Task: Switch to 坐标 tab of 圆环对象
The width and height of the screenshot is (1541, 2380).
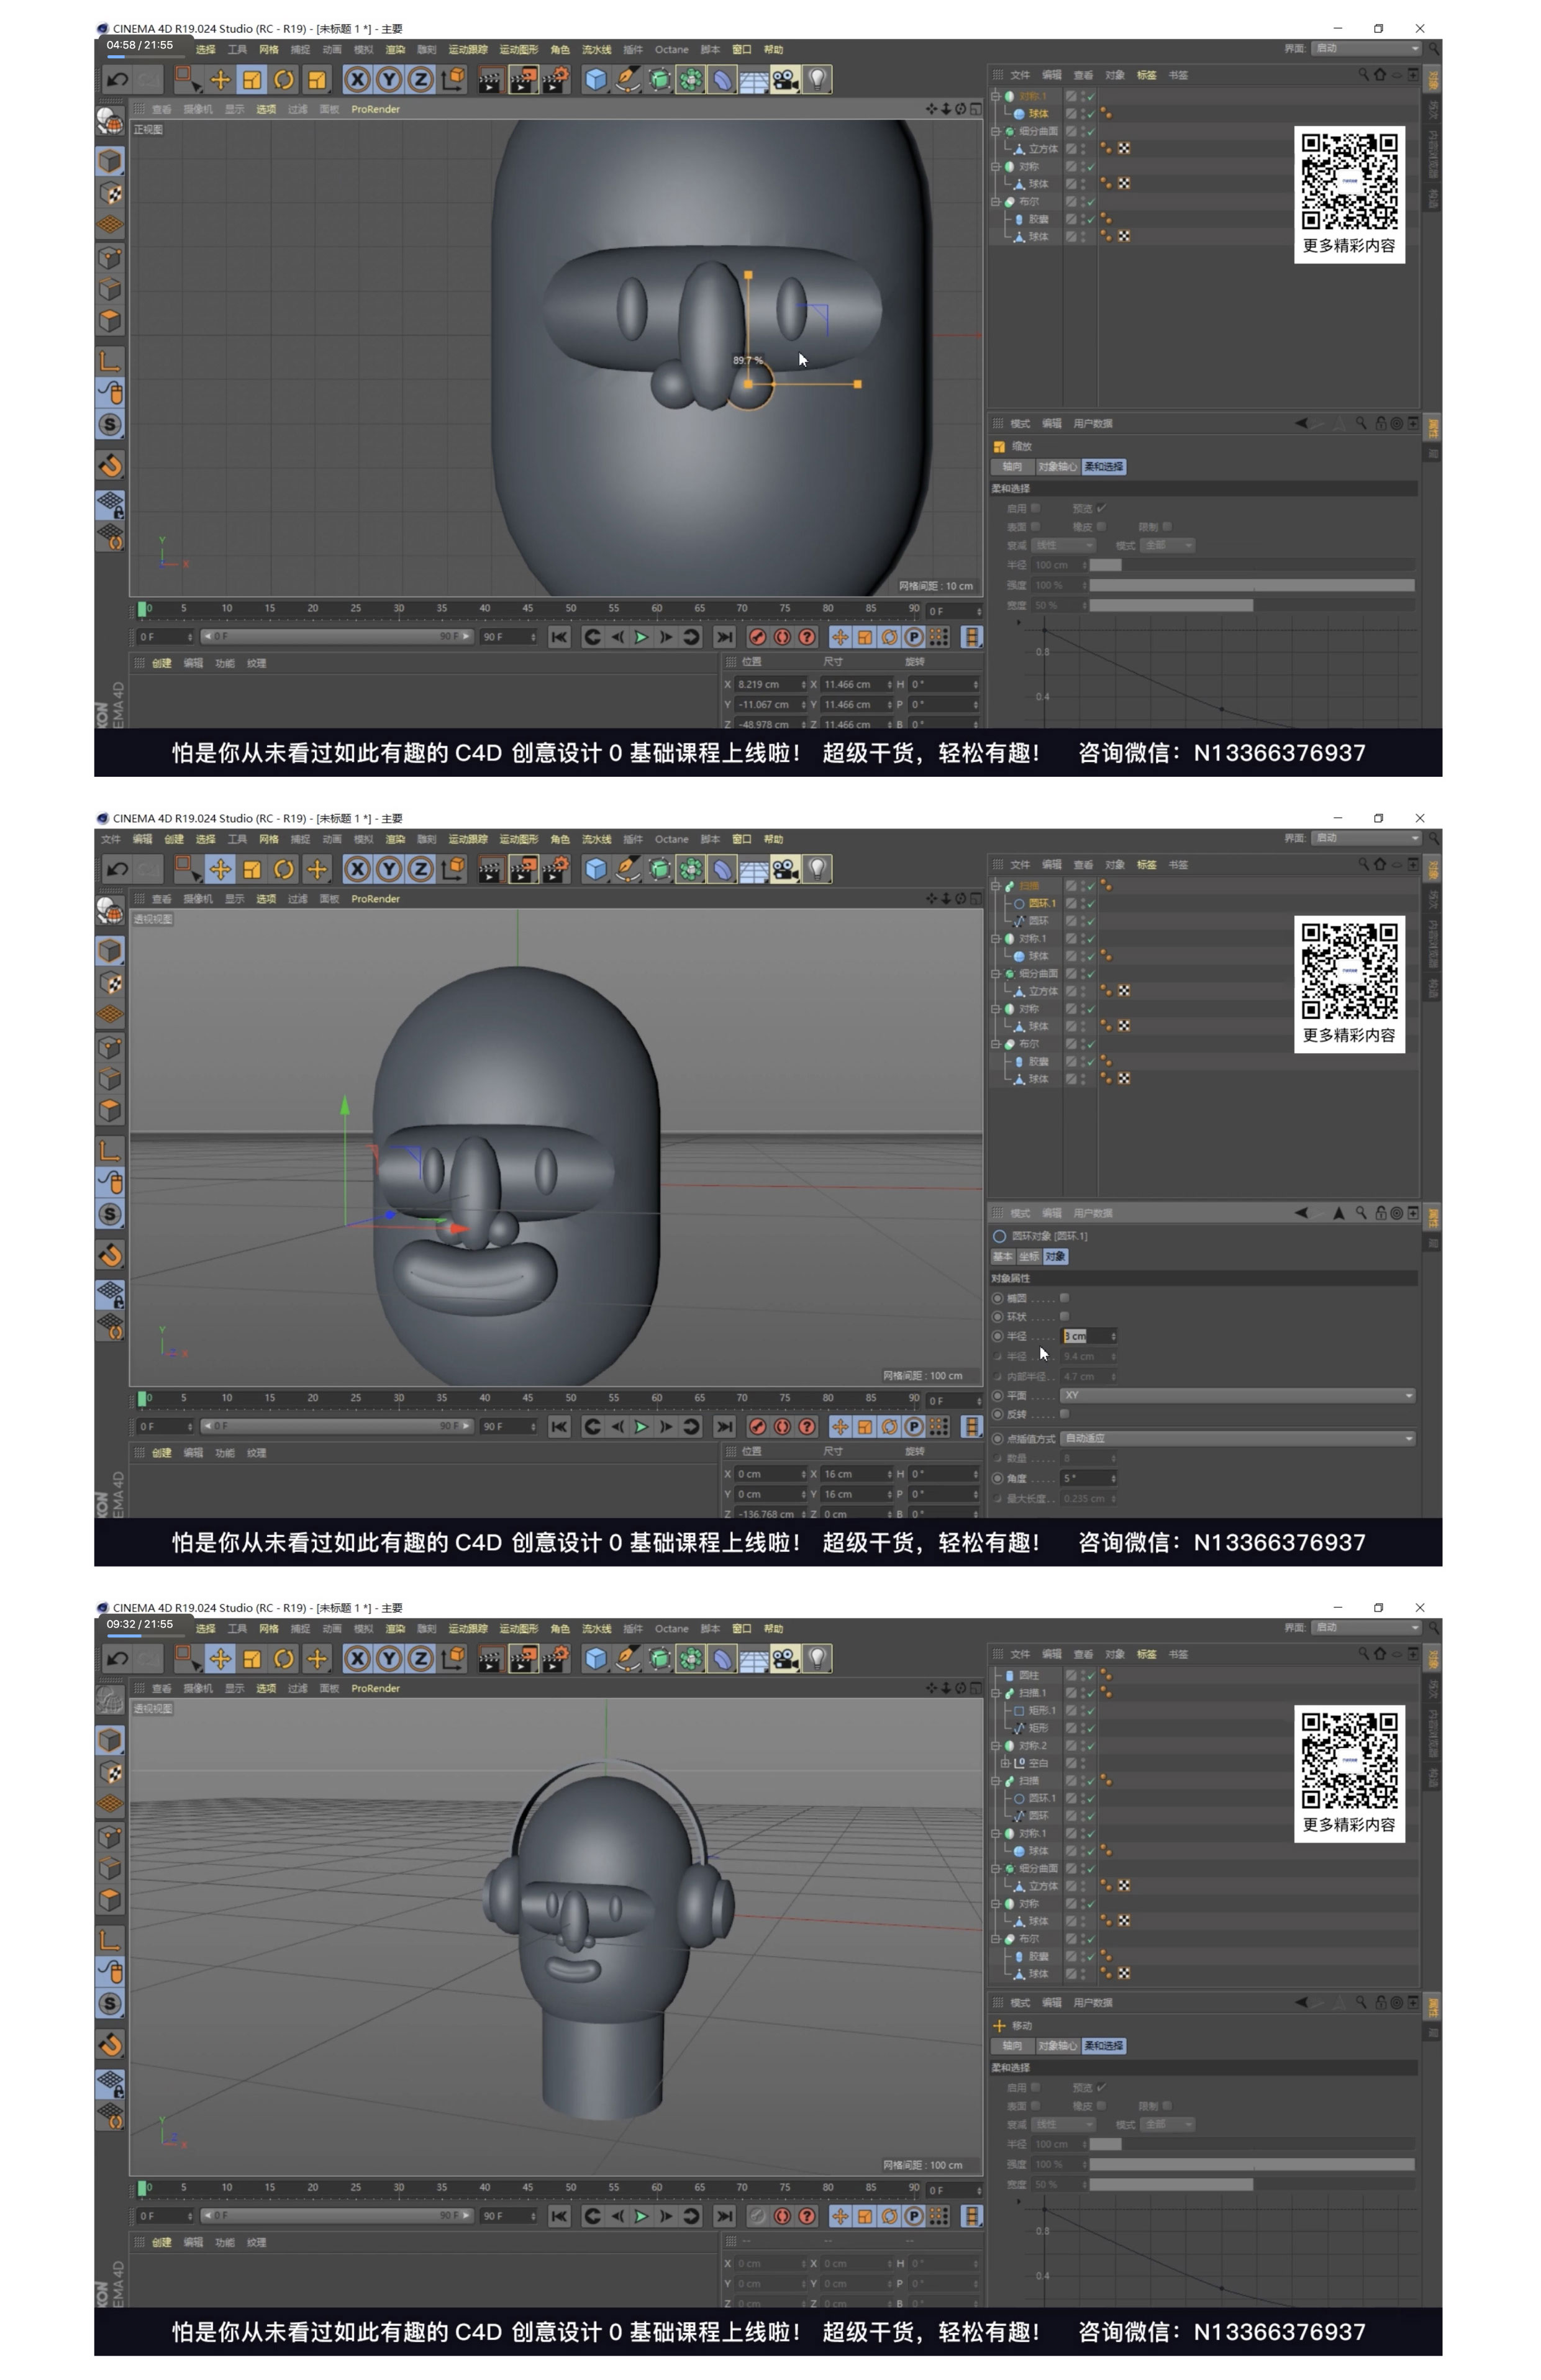Action: pos(1028,1257)
